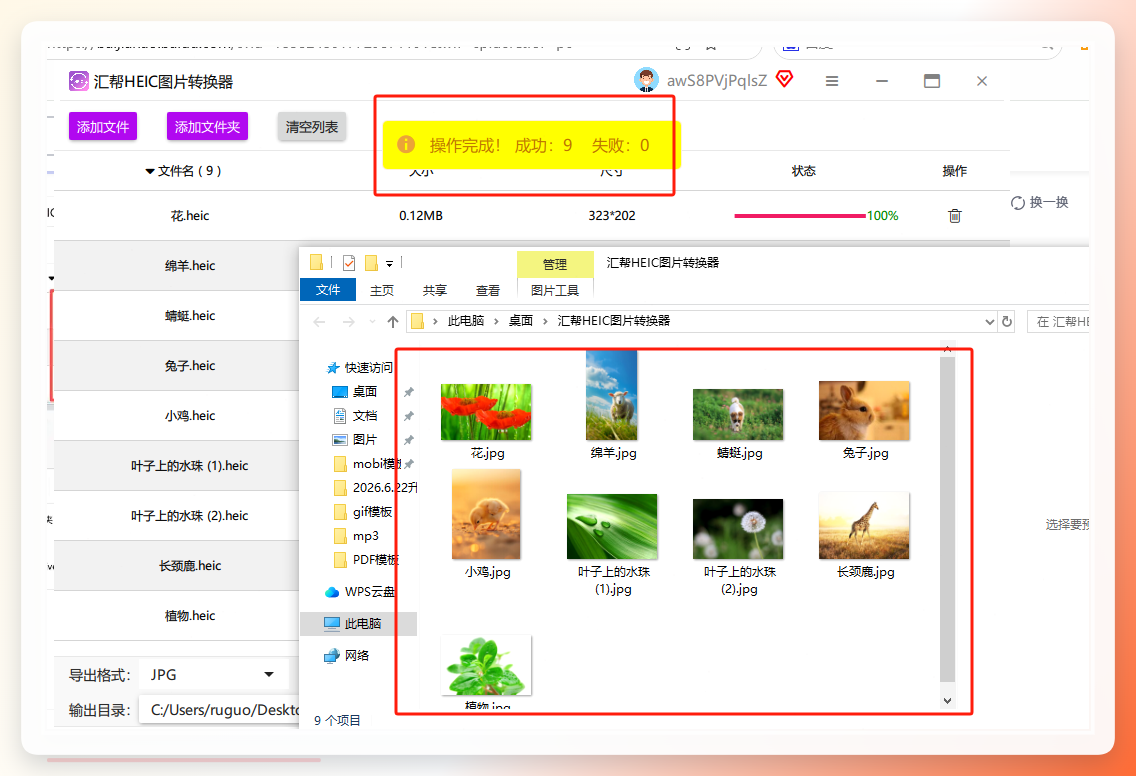The image size is (1136, 776).
Task: Click the 输出目录 path field
Action: coord(221,710)
